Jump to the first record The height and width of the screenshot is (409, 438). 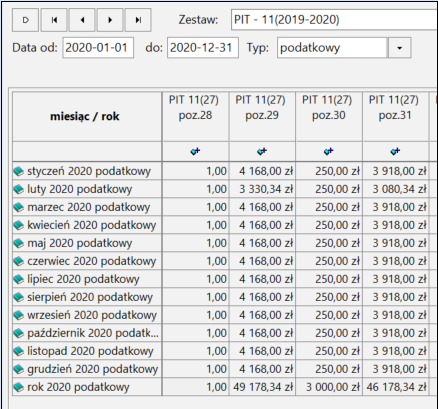(54, 20)
